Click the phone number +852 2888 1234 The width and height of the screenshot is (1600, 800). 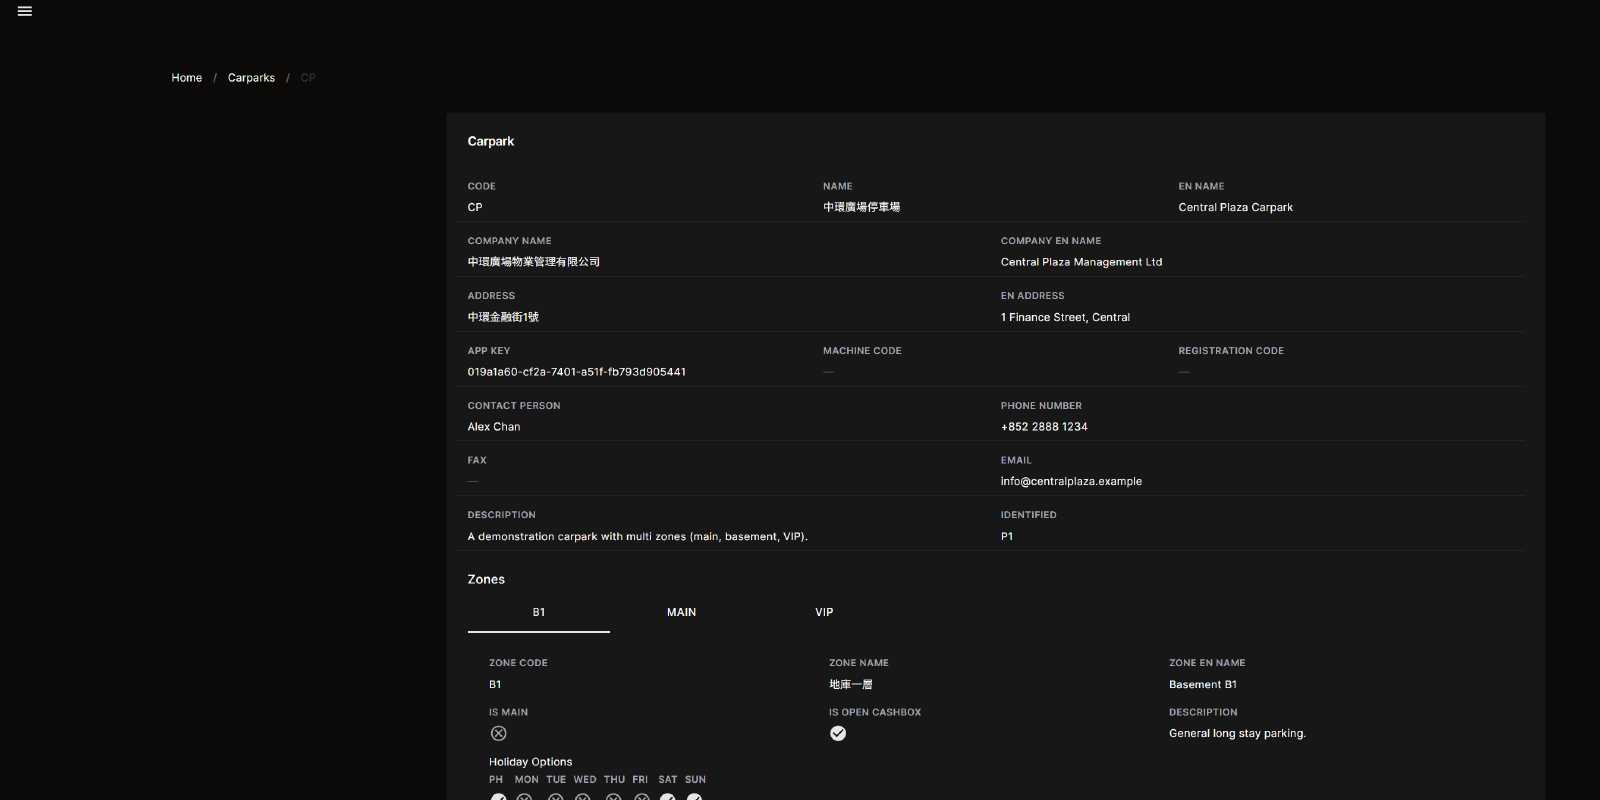(1044, 427)
